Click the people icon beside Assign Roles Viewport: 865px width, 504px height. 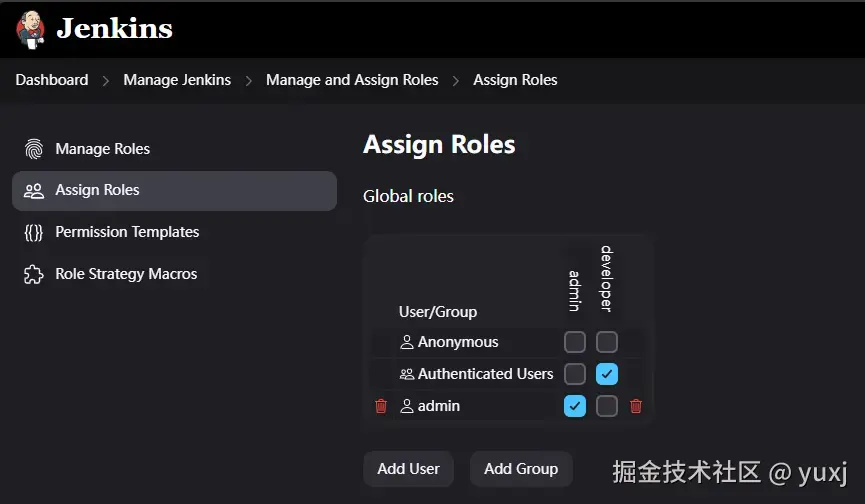pyautogui.click(x=34, y=190)
